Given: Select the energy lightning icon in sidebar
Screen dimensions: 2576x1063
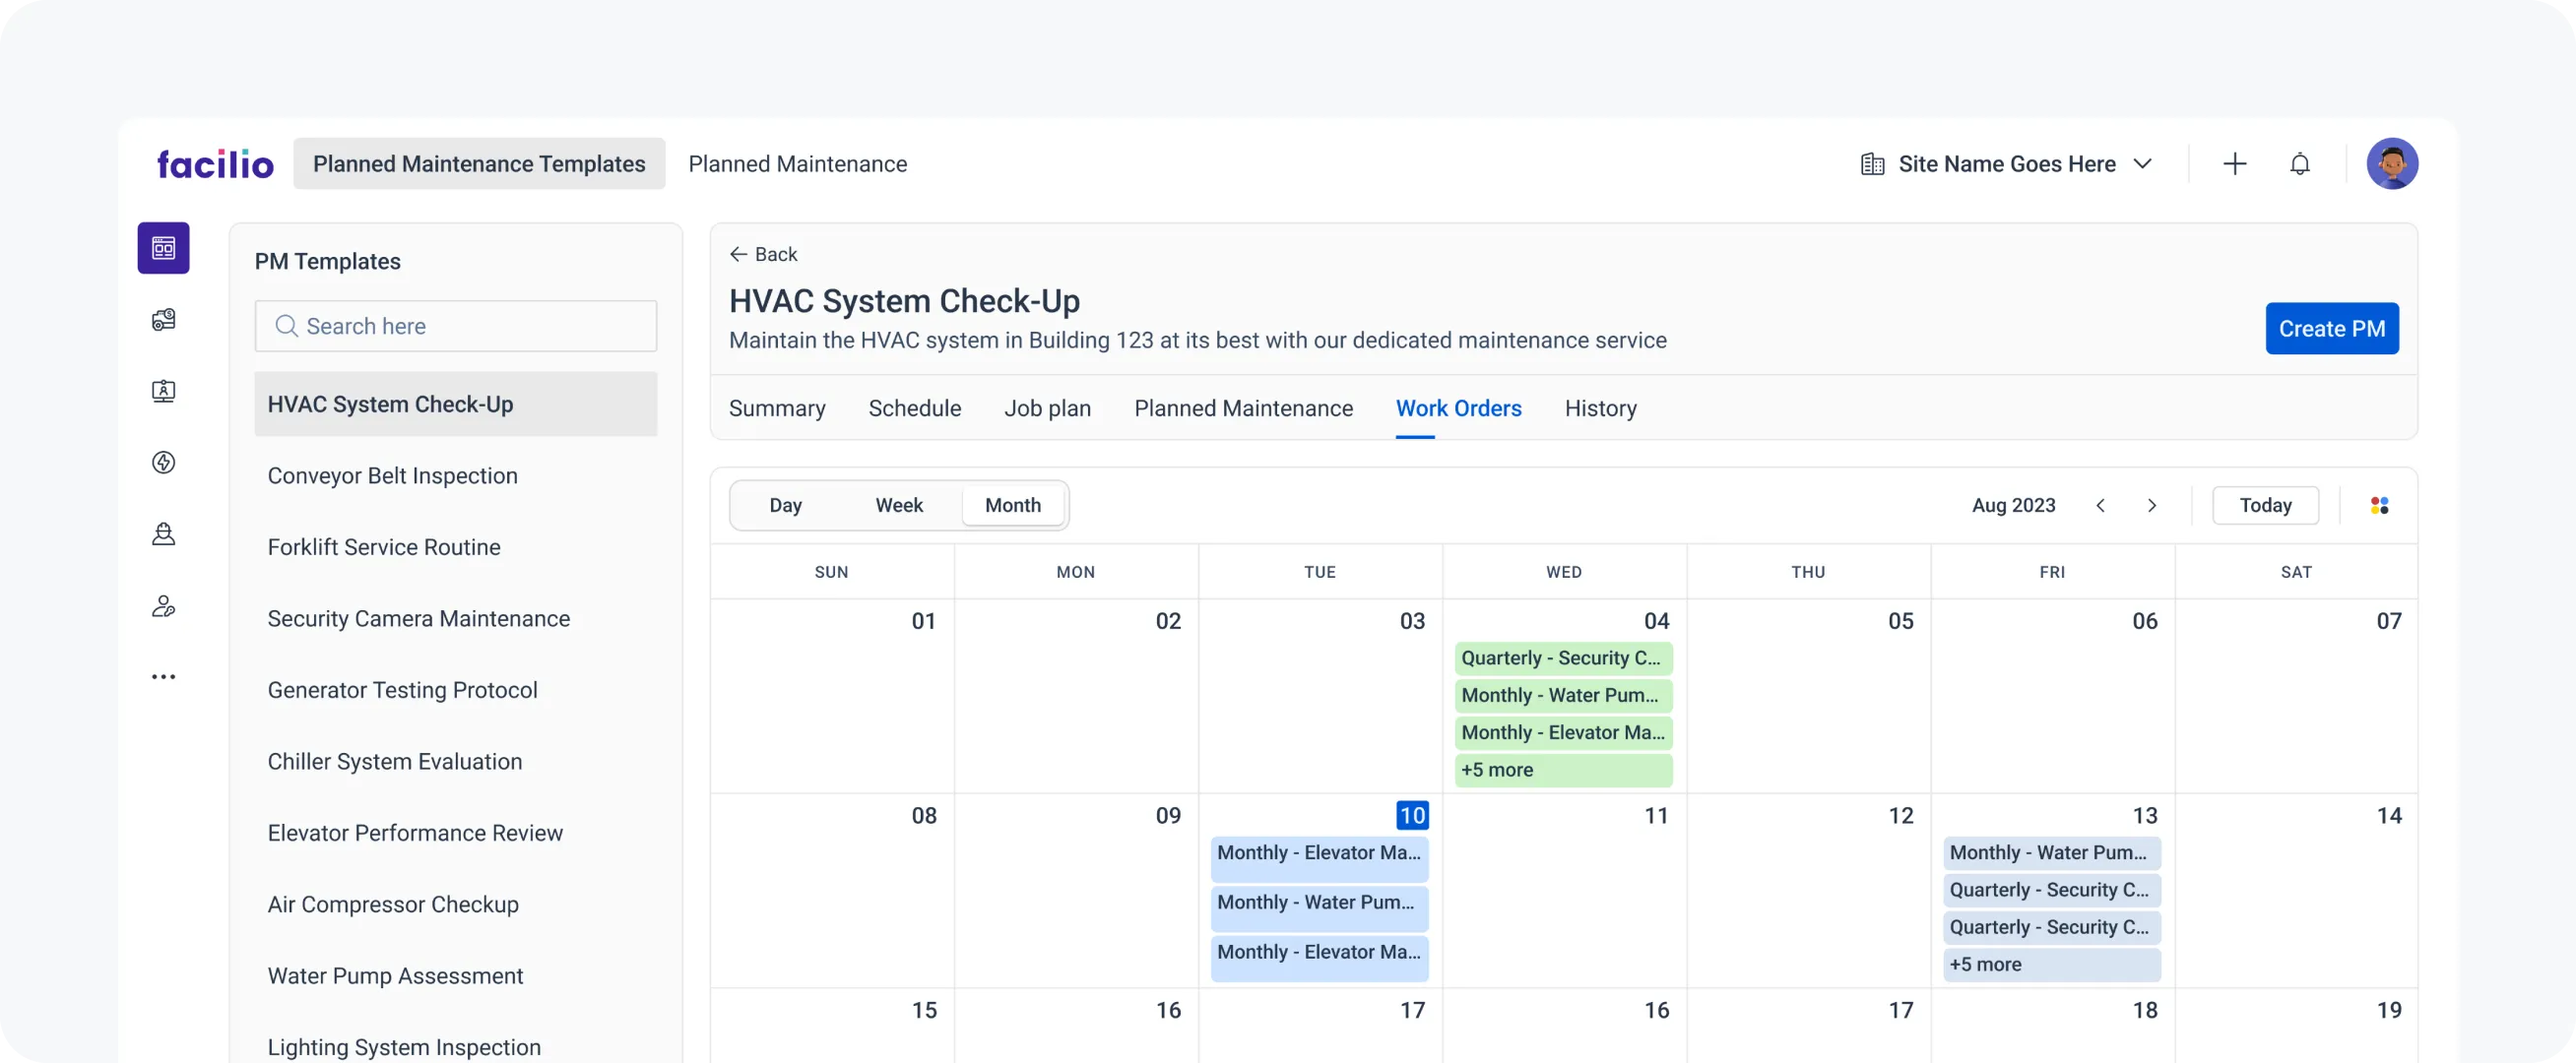Looking at the screenshot, I should (163, 462).
